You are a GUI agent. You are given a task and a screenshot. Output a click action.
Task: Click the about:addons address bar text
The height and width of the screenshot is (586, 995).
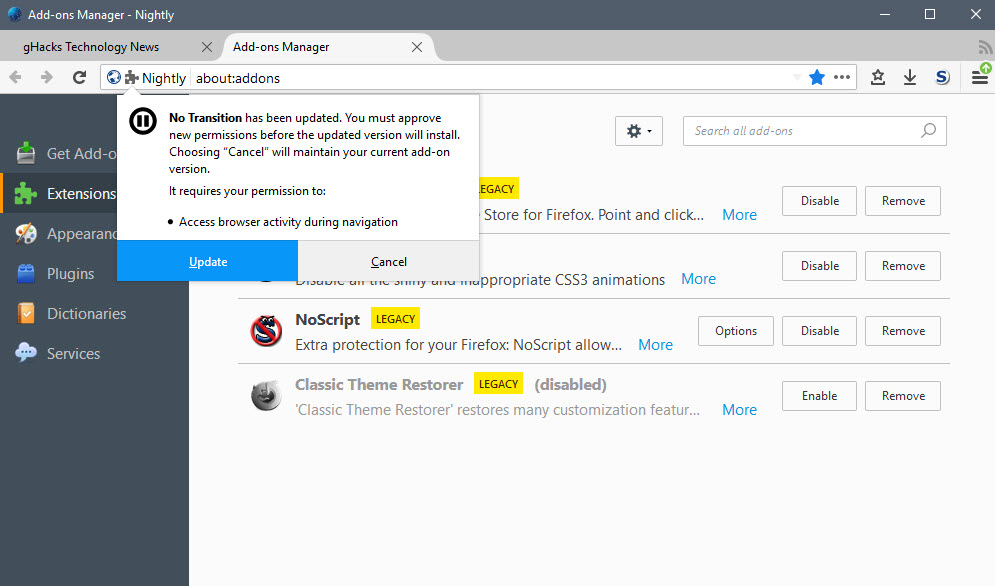(238, 78)
